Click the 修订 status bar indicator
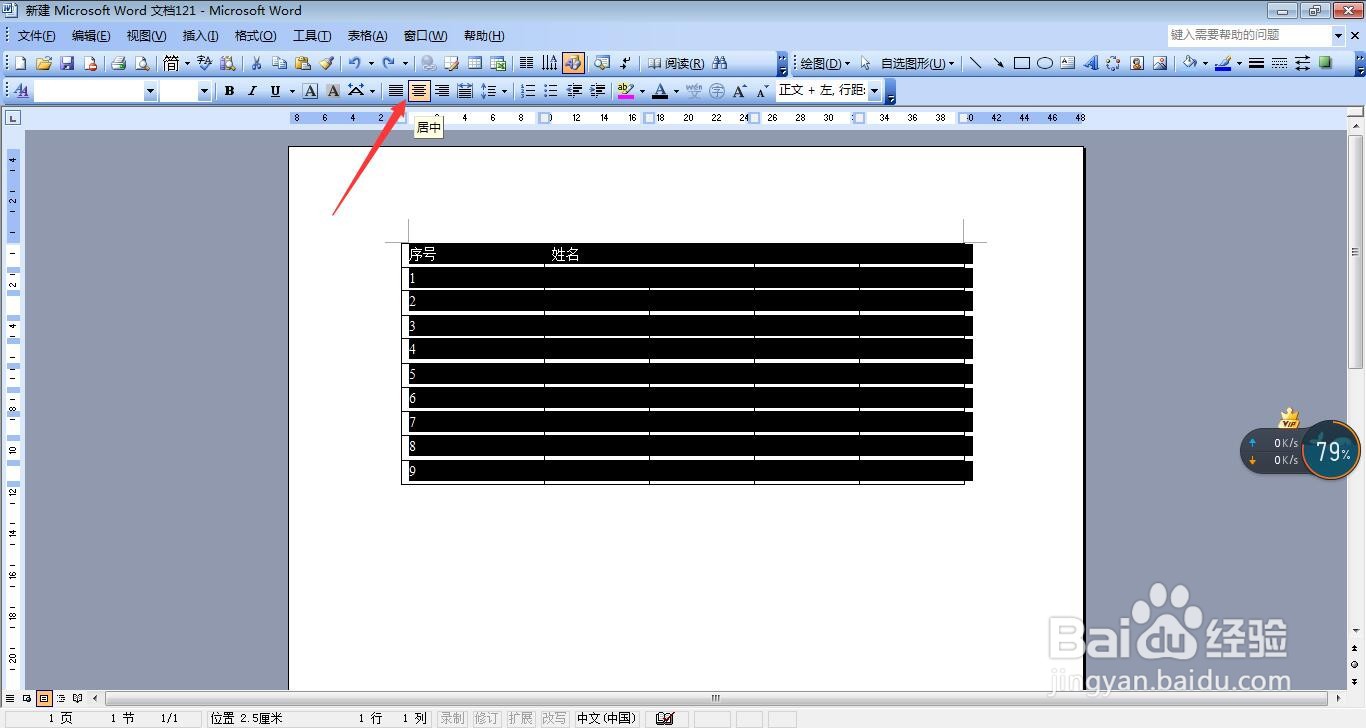The image size is (1366, 728). coord(486,718)
